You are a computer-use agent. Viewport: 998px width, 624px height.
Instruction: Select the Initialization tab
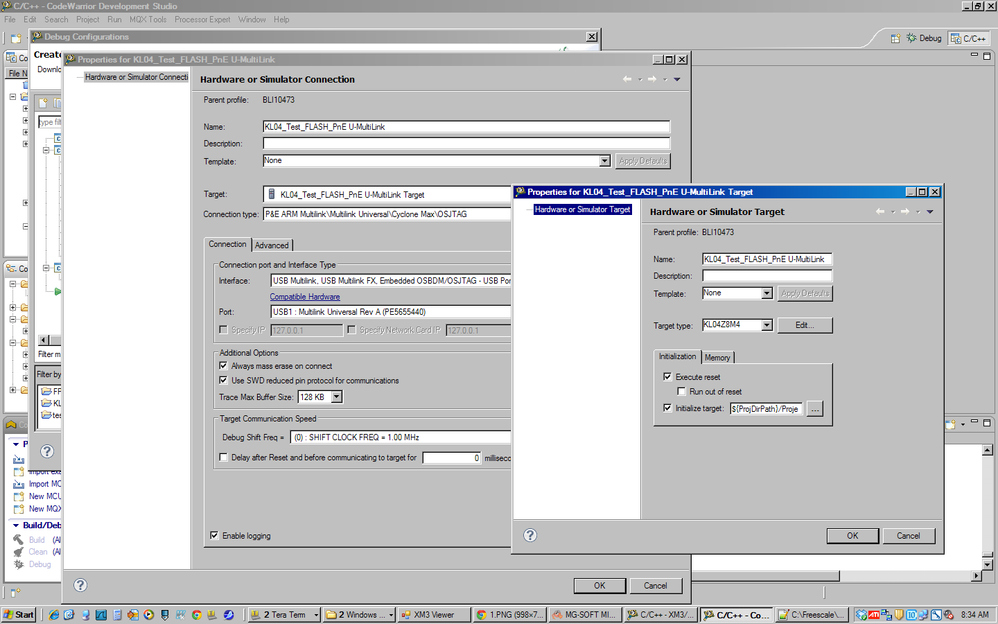[x=677, y=357]
